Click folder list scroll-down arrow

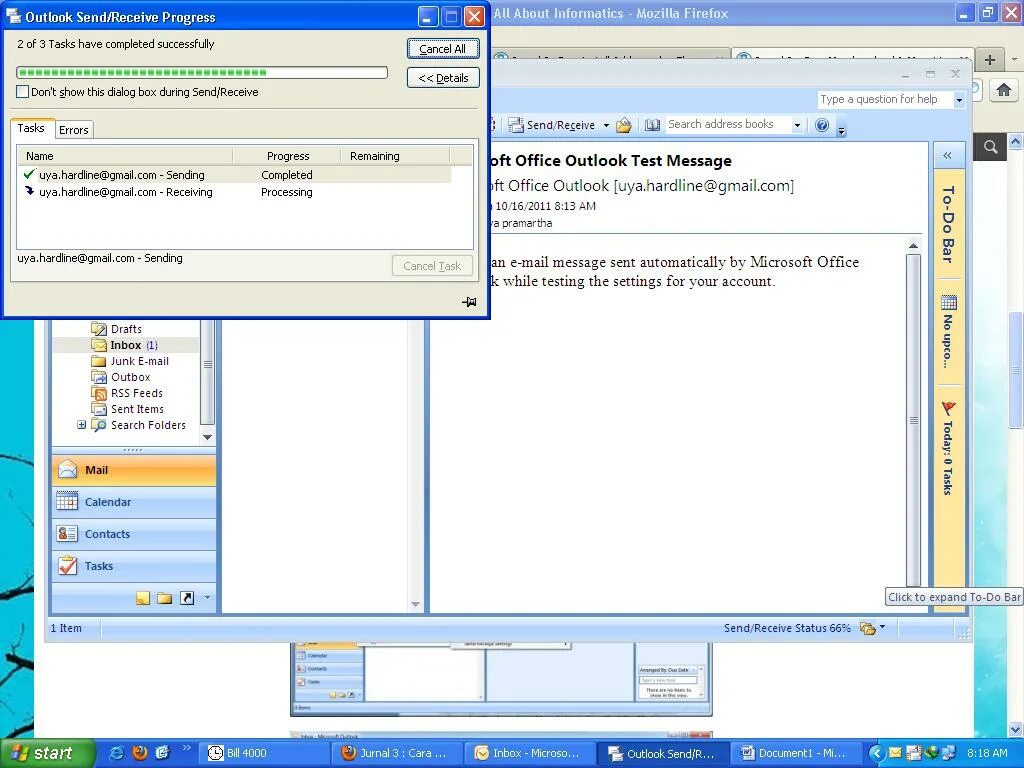208,437
